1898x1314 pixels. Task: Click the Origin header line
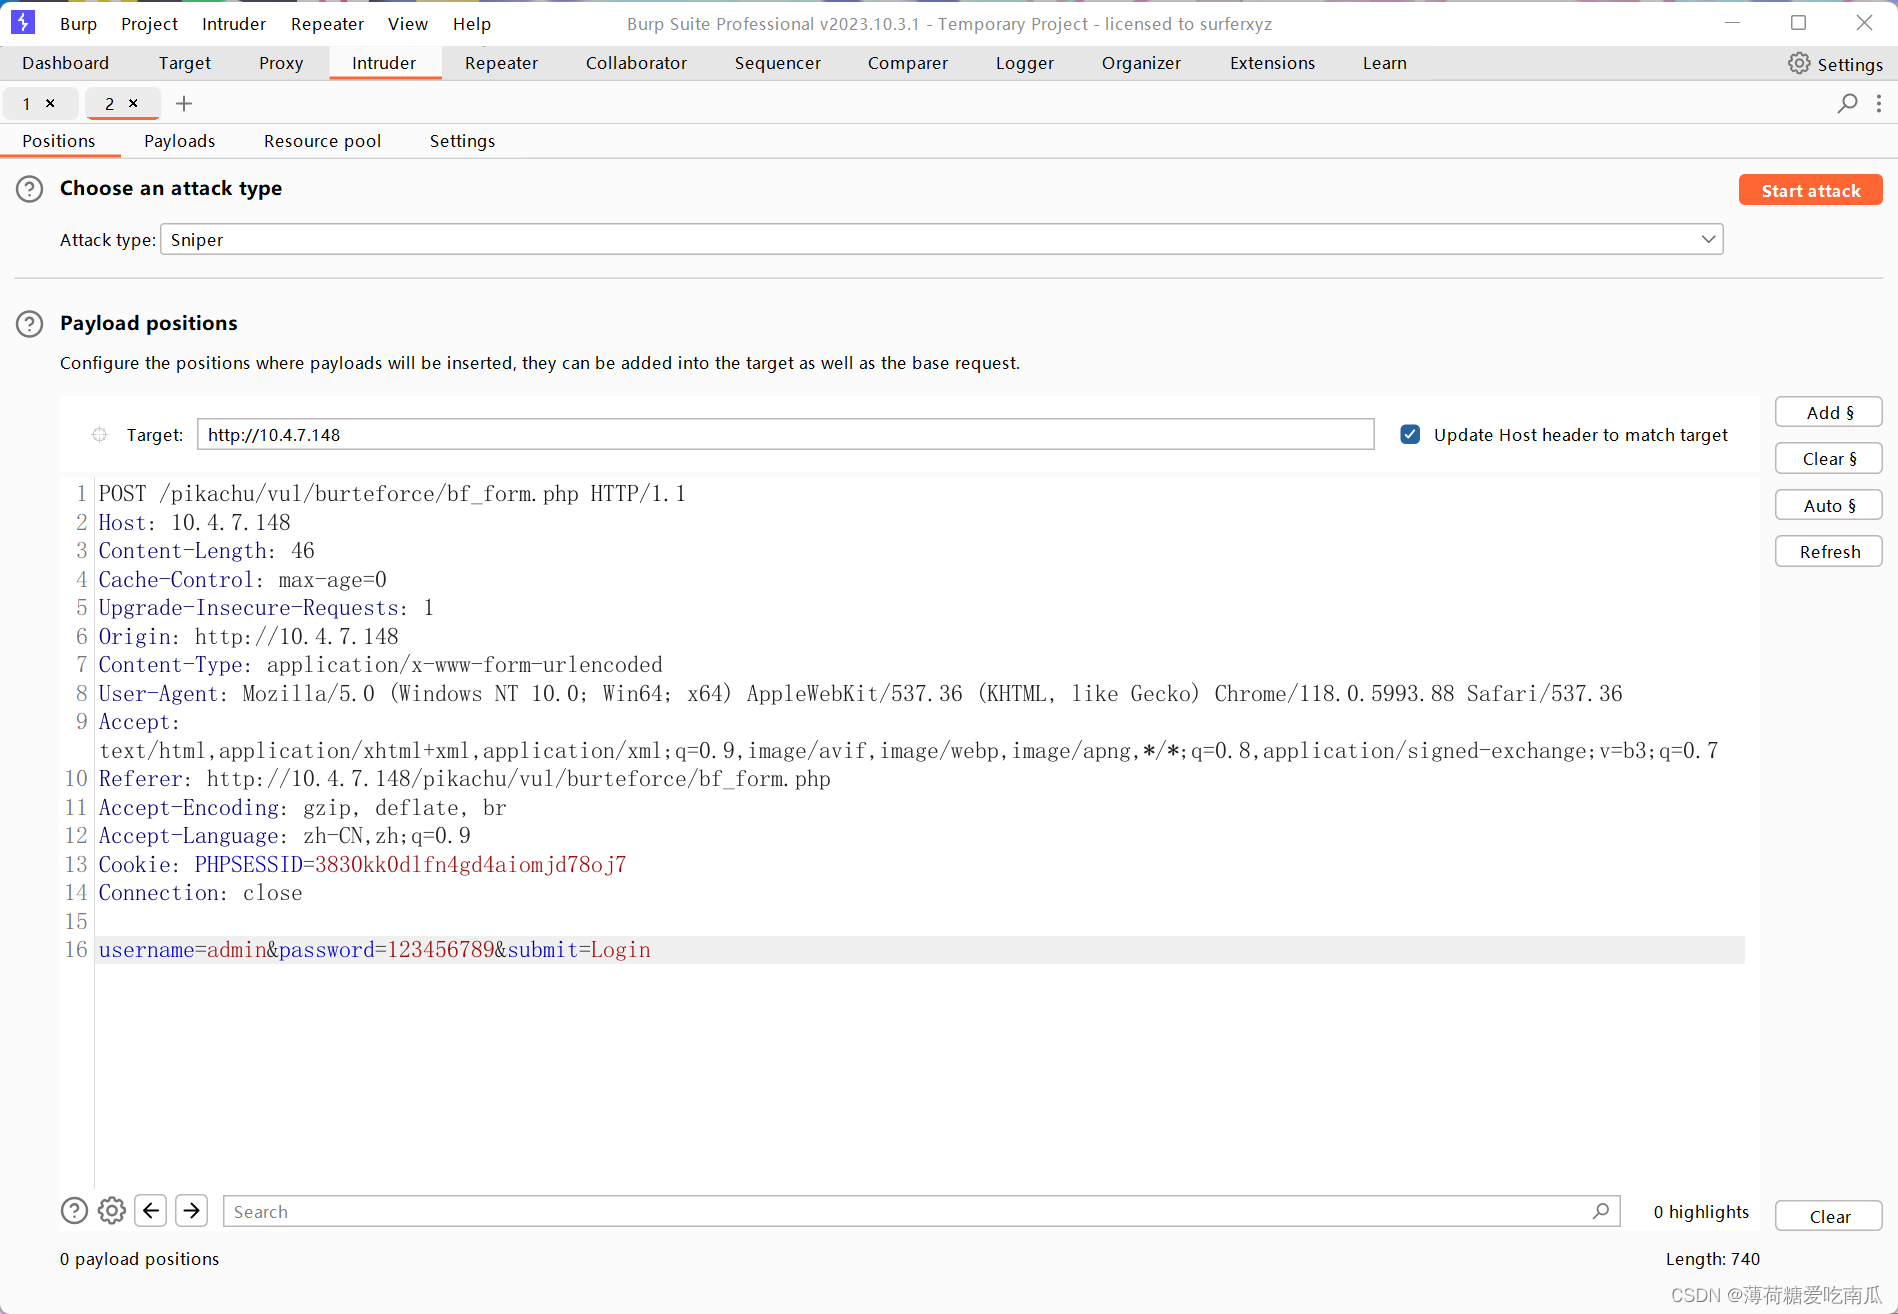point(248,637)
